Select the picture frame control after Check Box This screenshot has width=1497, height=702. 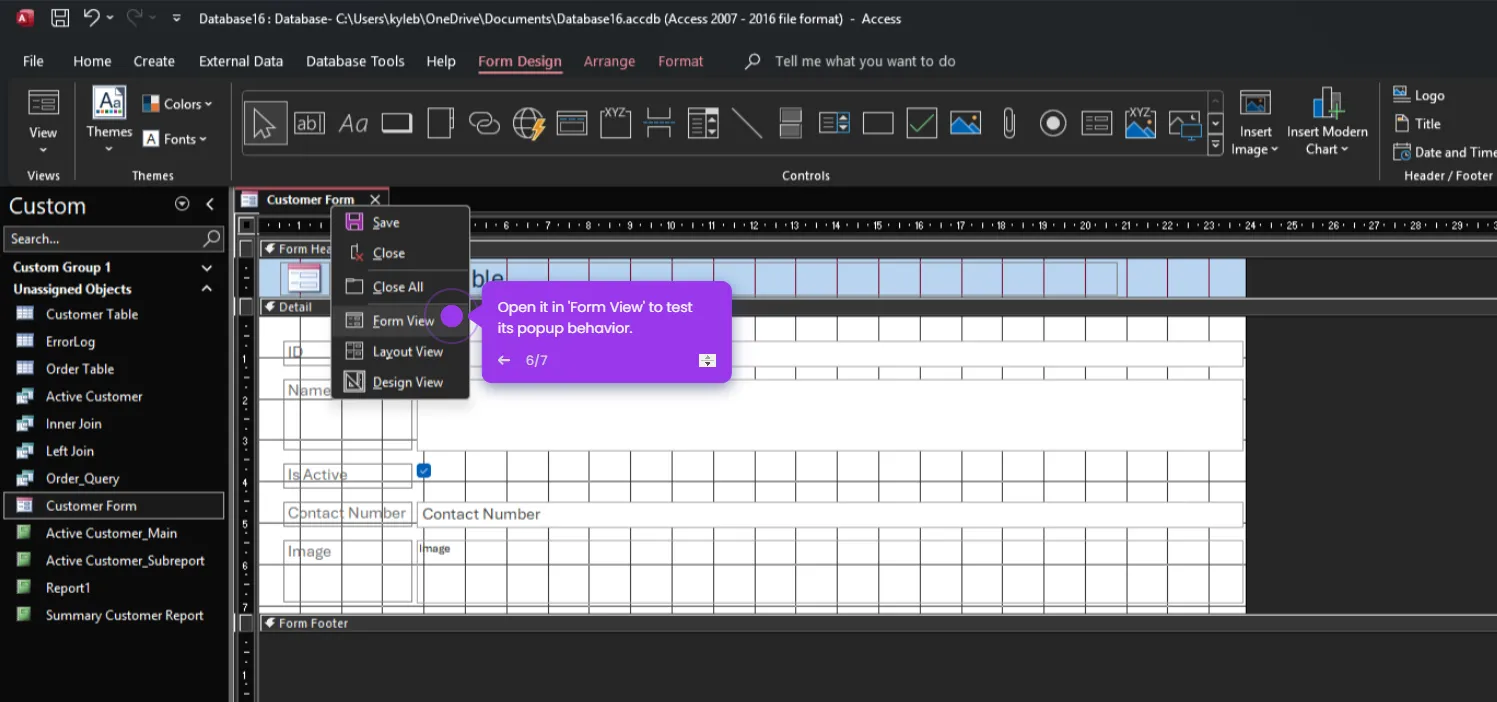(x=965, y=123)
